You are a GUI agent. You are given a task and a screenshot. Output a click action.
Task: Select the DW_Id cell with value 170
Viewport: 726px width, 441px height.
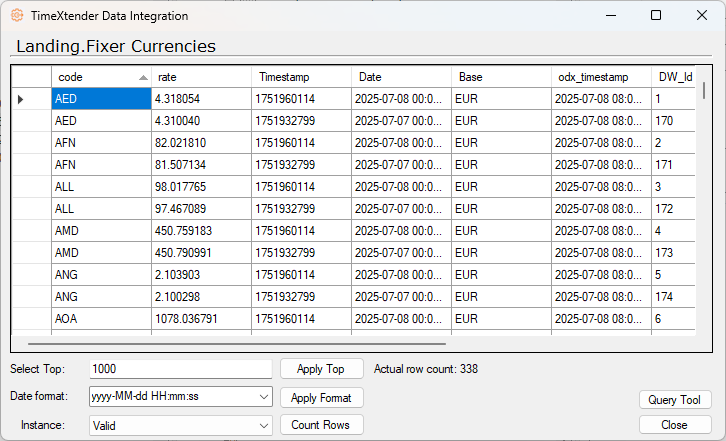tap(674, 121)
